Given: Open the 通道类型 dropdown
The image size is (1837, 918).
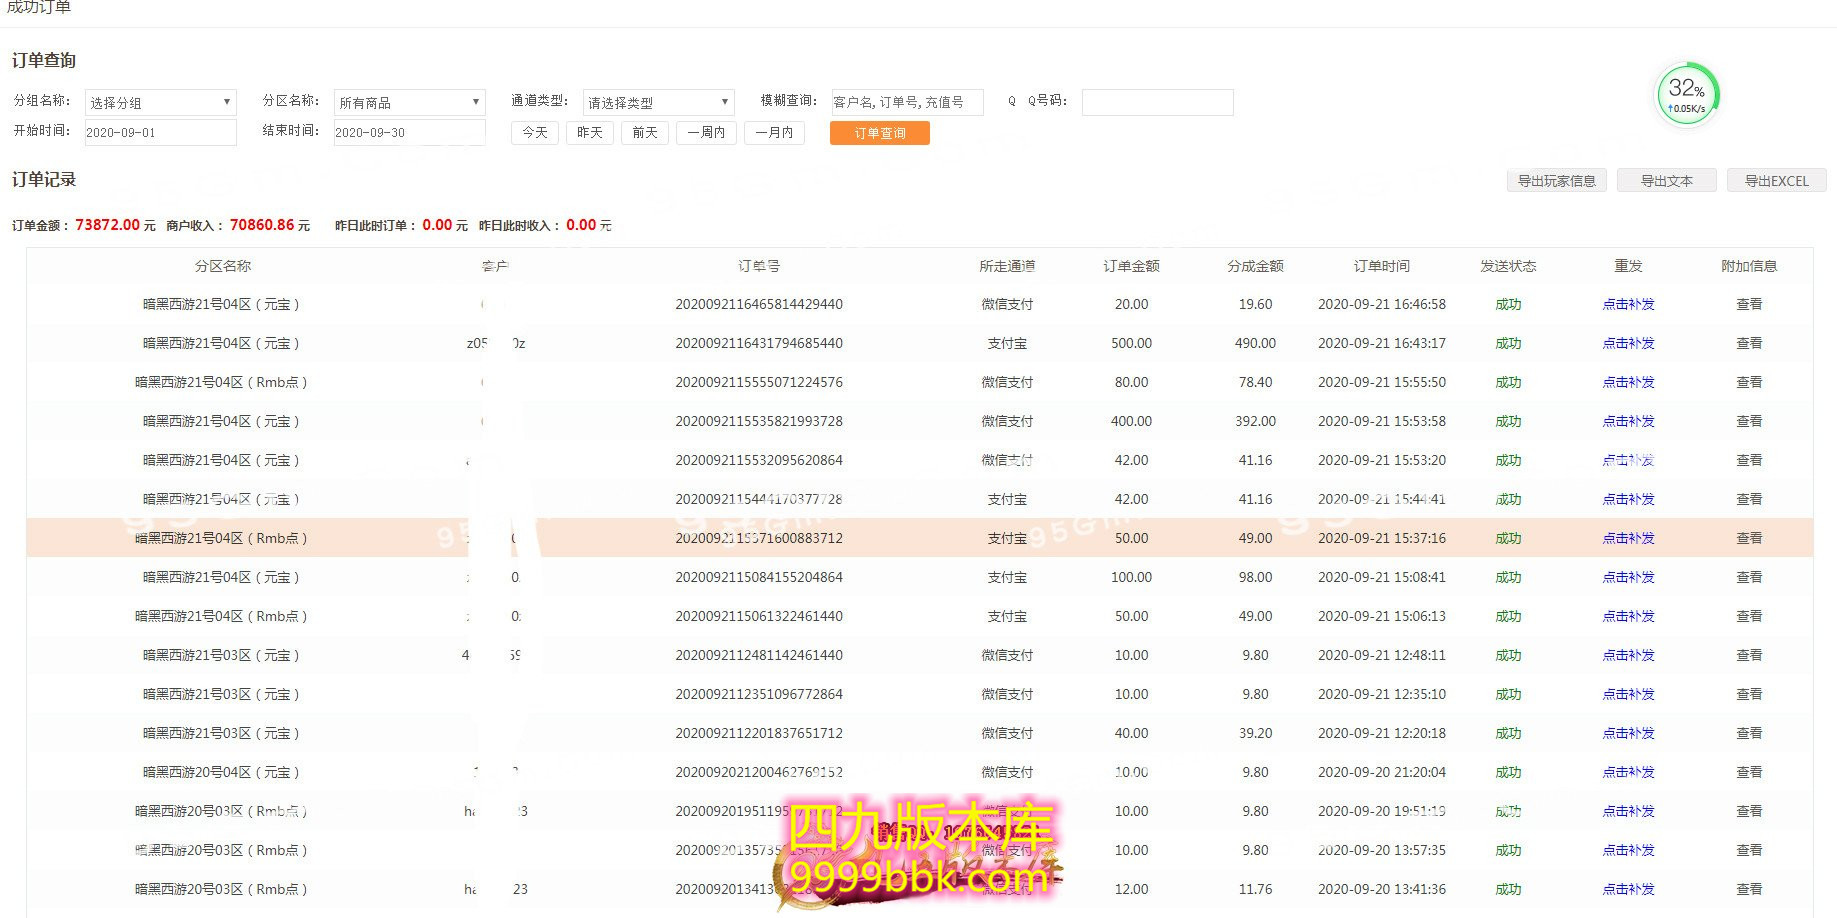Looking at the screenshot, I should [658, 102].
